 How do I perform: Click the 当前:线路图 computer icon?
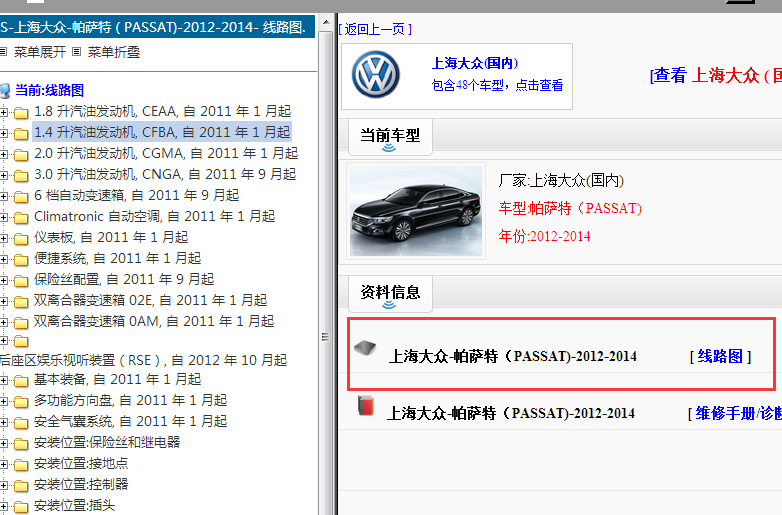[x=5, y=91]
